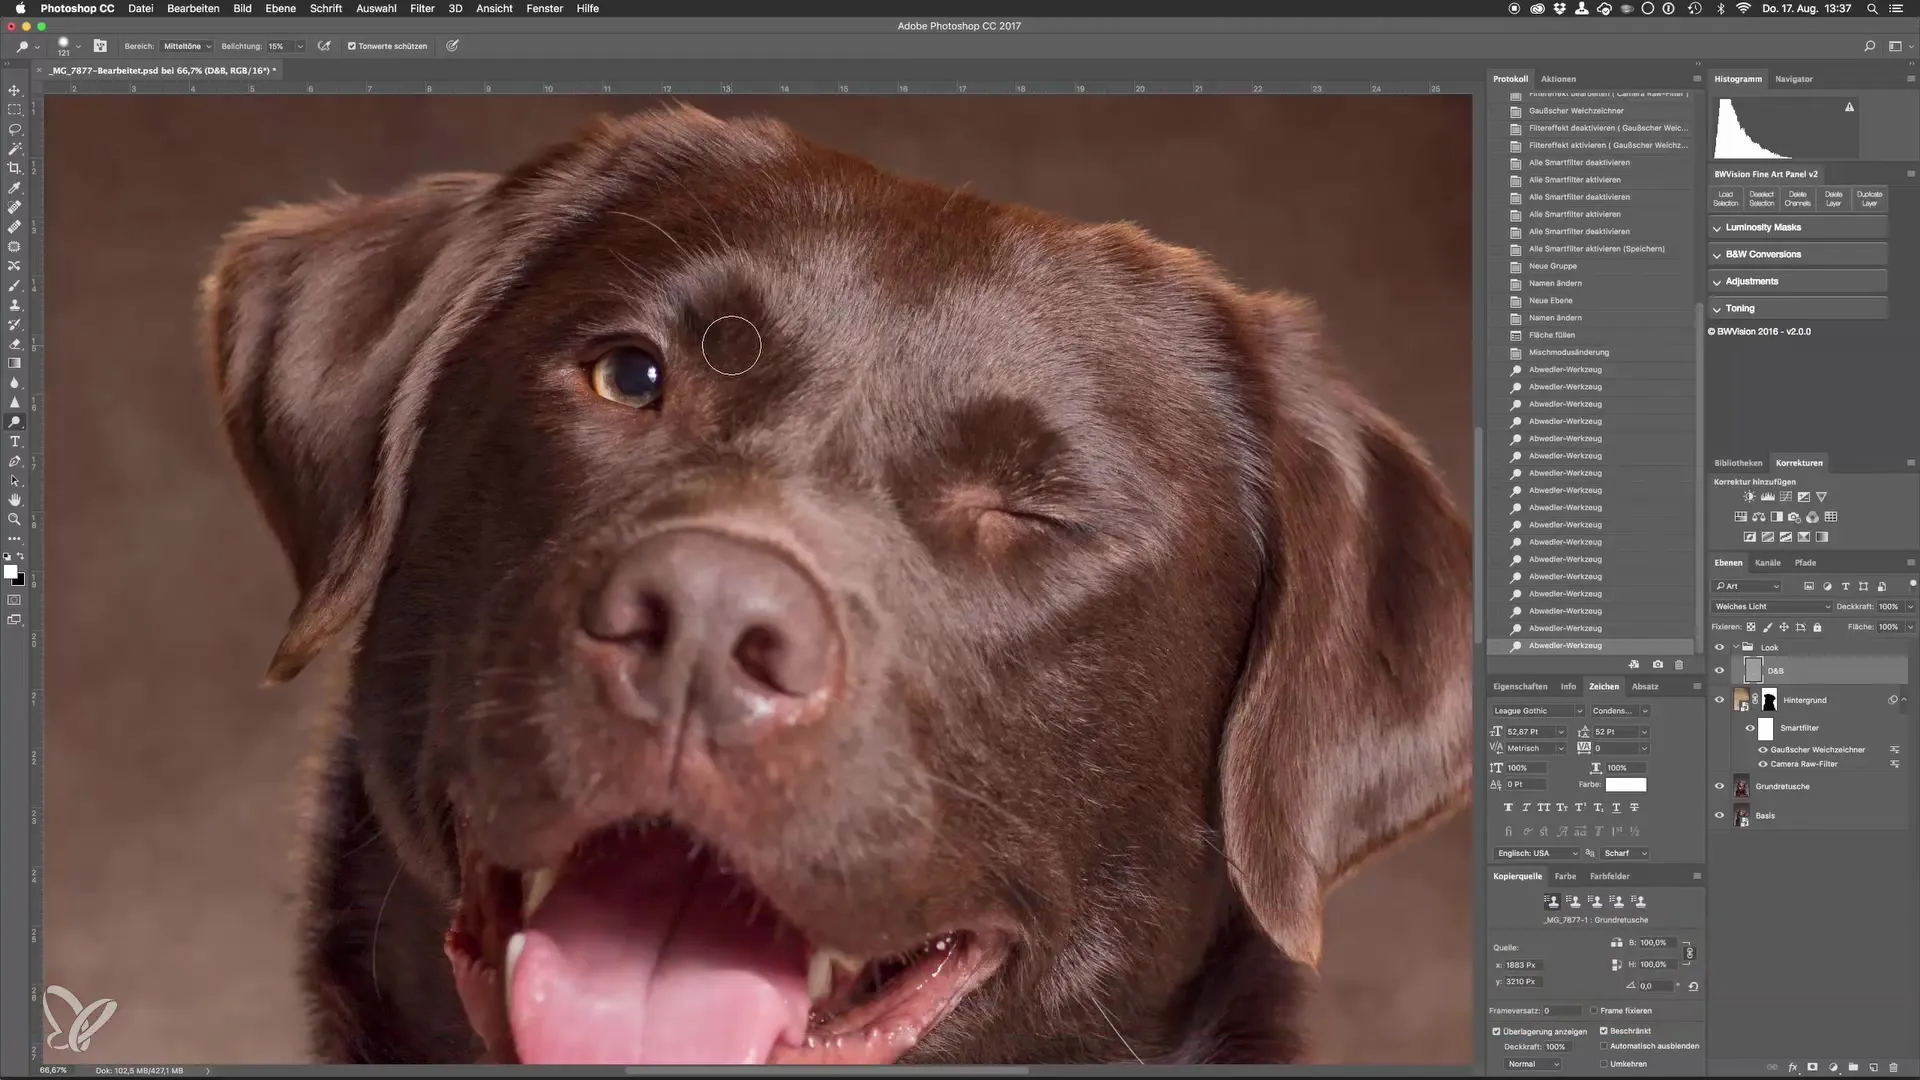The width and height of the screenshot is (1920, 1080).
Task: Create new layer in Ebenen panel
Action: pyautogui.click(x=1873, y=1067)
